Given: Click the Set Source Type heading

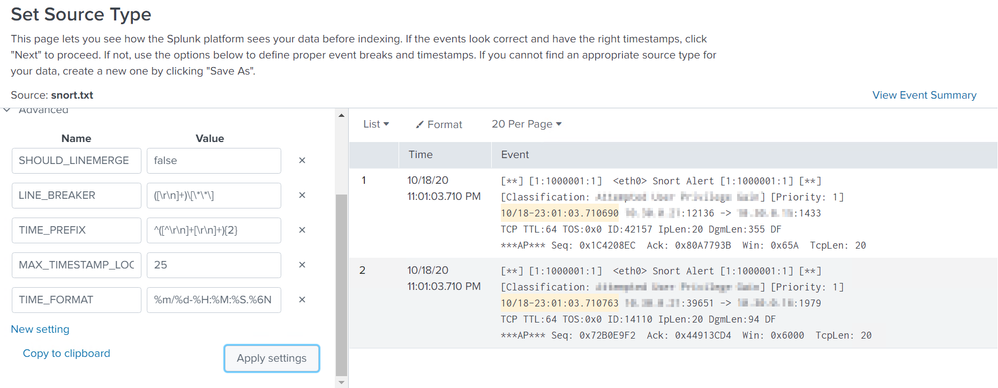Looking at the screenshot, I should click(x=81, y=14).
